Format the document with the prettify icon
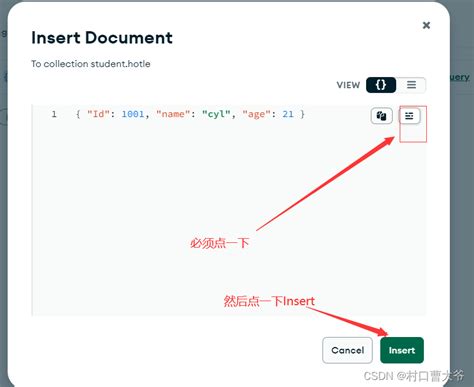This screenshot has height=387, width=474. [409, 116]
